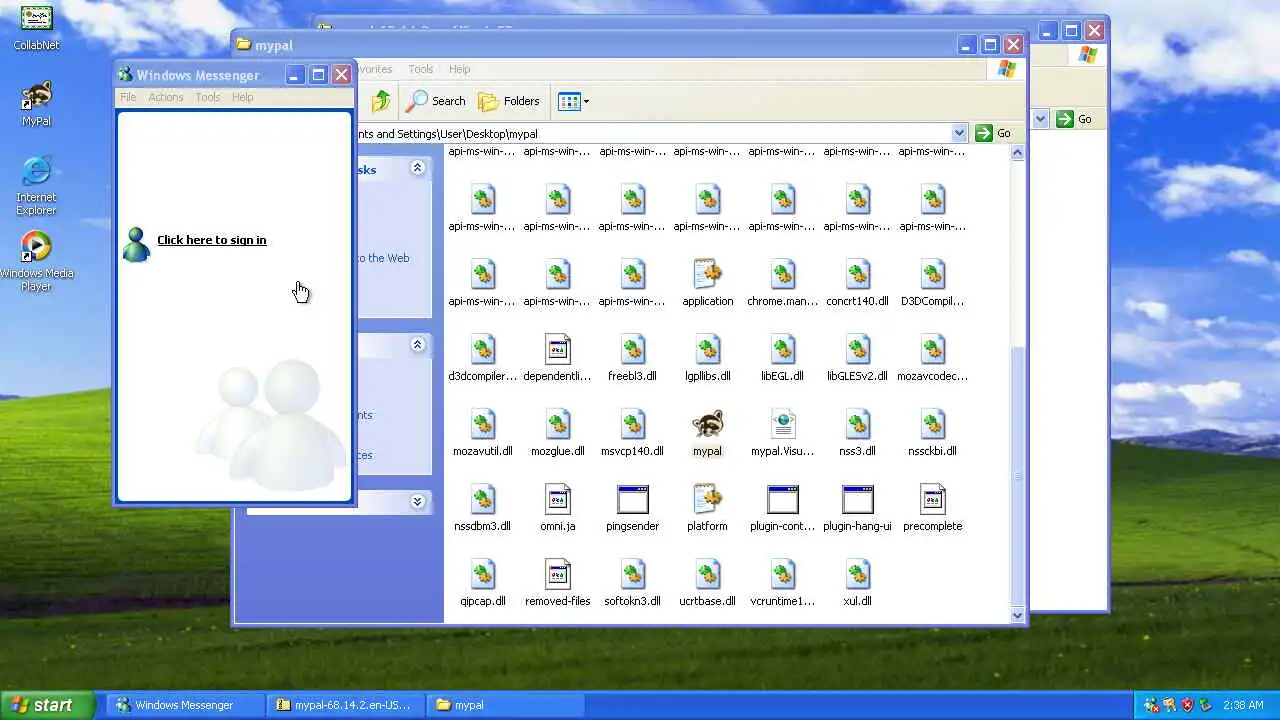Open the application file icon
The width and height of the screenshot is (1280, 720).
[x=707, y=274]
